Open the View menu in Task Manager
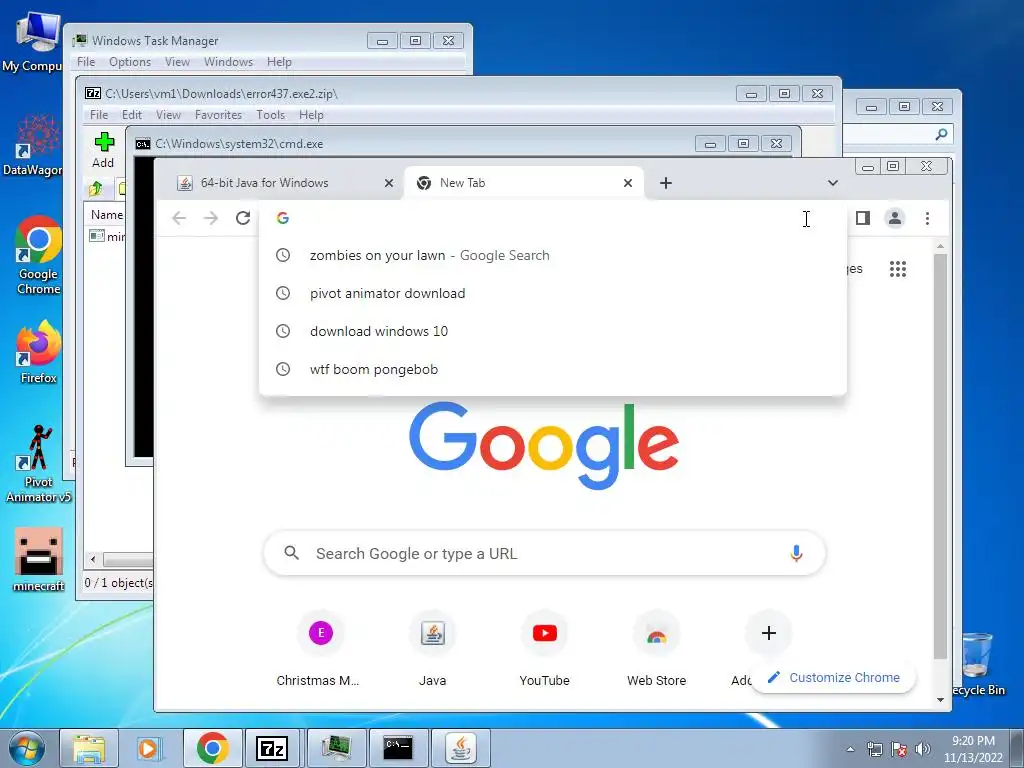The height and width of the screenshot is (768, 1024). coord(177,62)
